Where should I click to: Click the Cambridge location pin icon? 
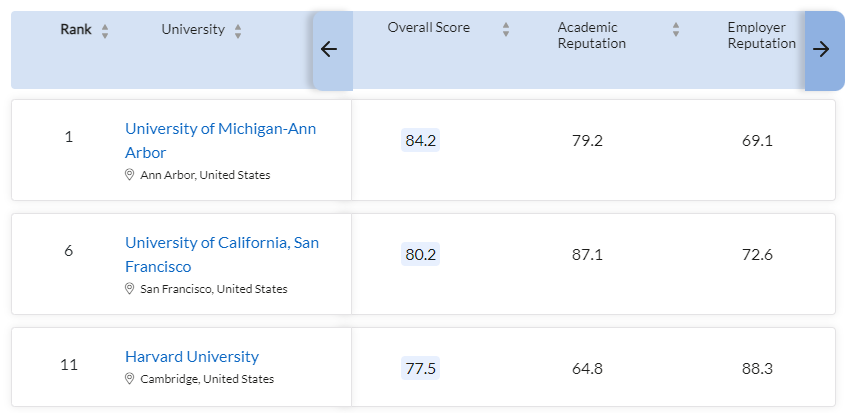pos(129,379)
